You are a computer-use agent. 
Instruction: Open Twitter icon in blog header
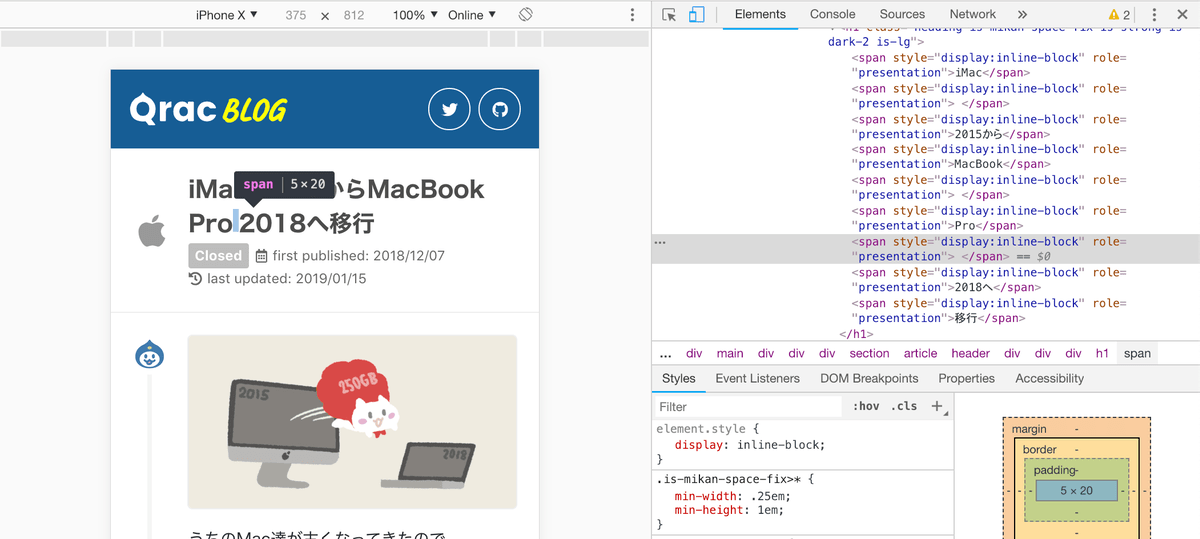[x=449, y=109]
